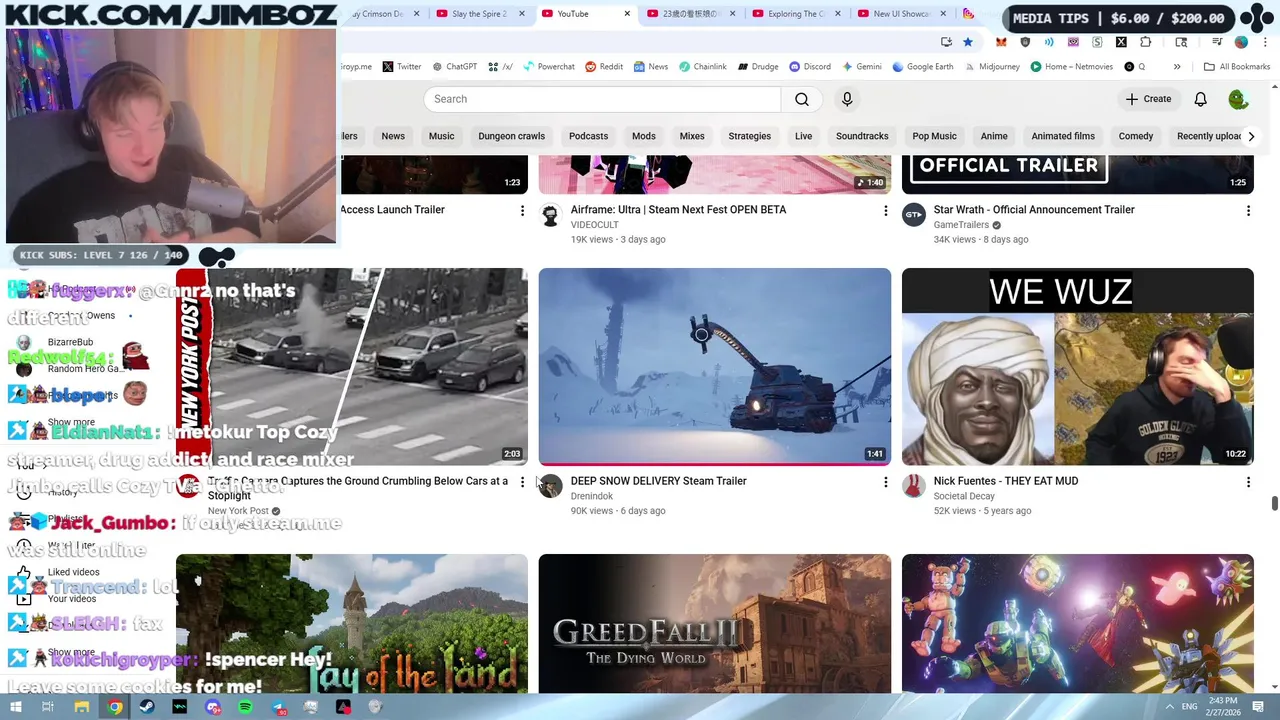Image resolution: width=1280 pixels, height=720 pixels.
Task: Open Windows Start menu
Action: [x=16, y=707]
